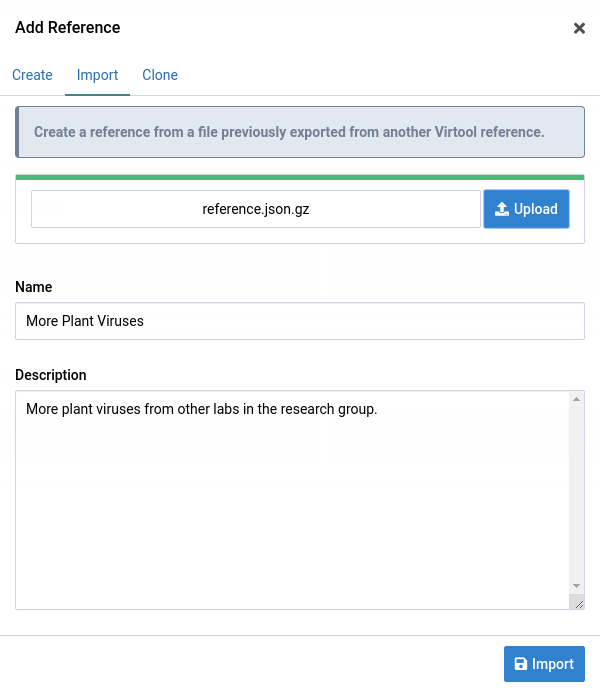Screen dimensions: 600x692
Task: Click the Description scrollbar up arrow
Action: (x=576, y=400)
